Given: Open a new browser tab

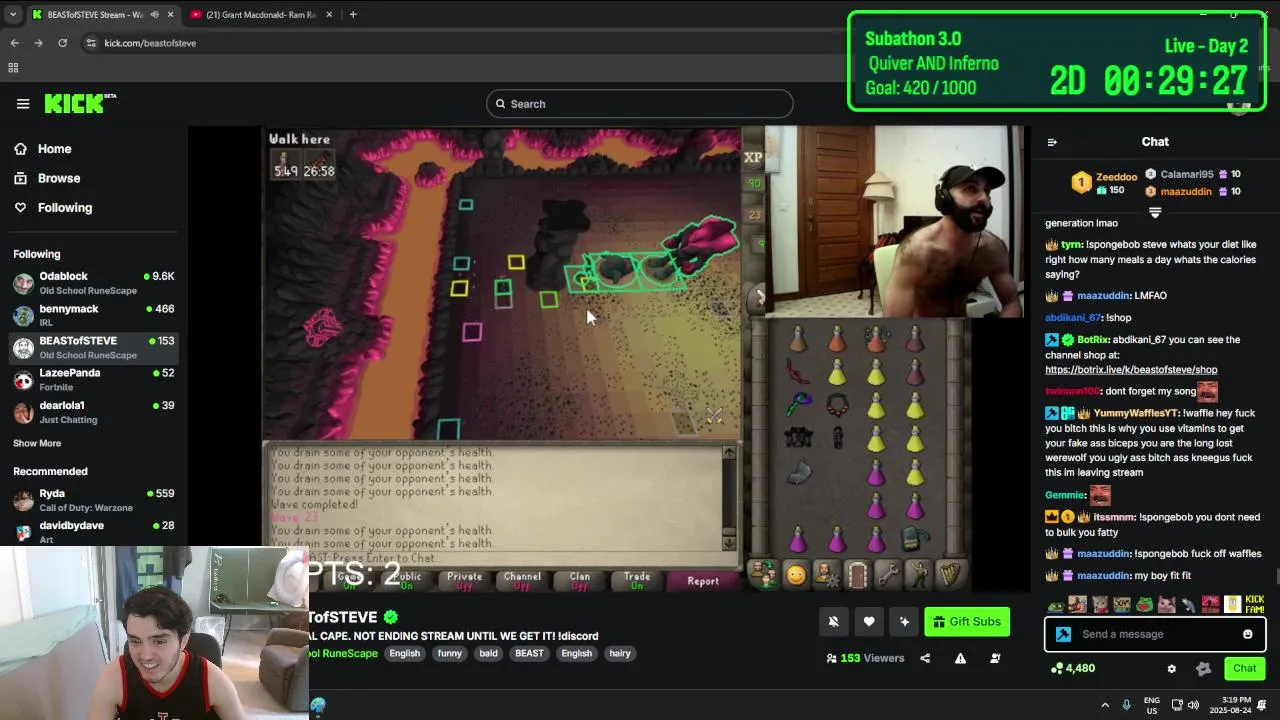Looking at the screenshot, I should point(353,15).
